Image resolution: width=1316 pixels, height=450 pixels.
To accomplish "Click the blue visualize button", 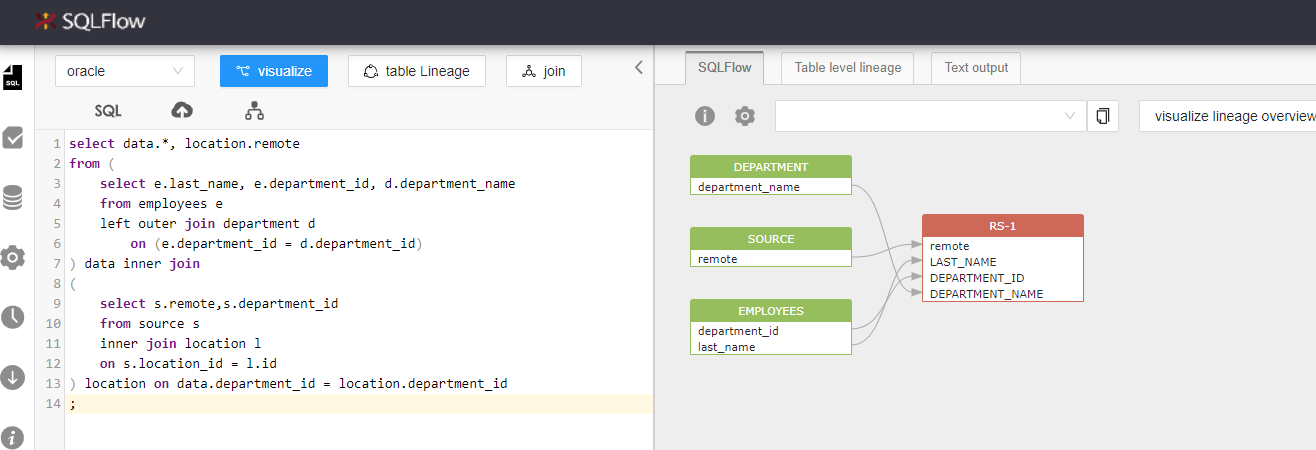I will coord(274,71).
